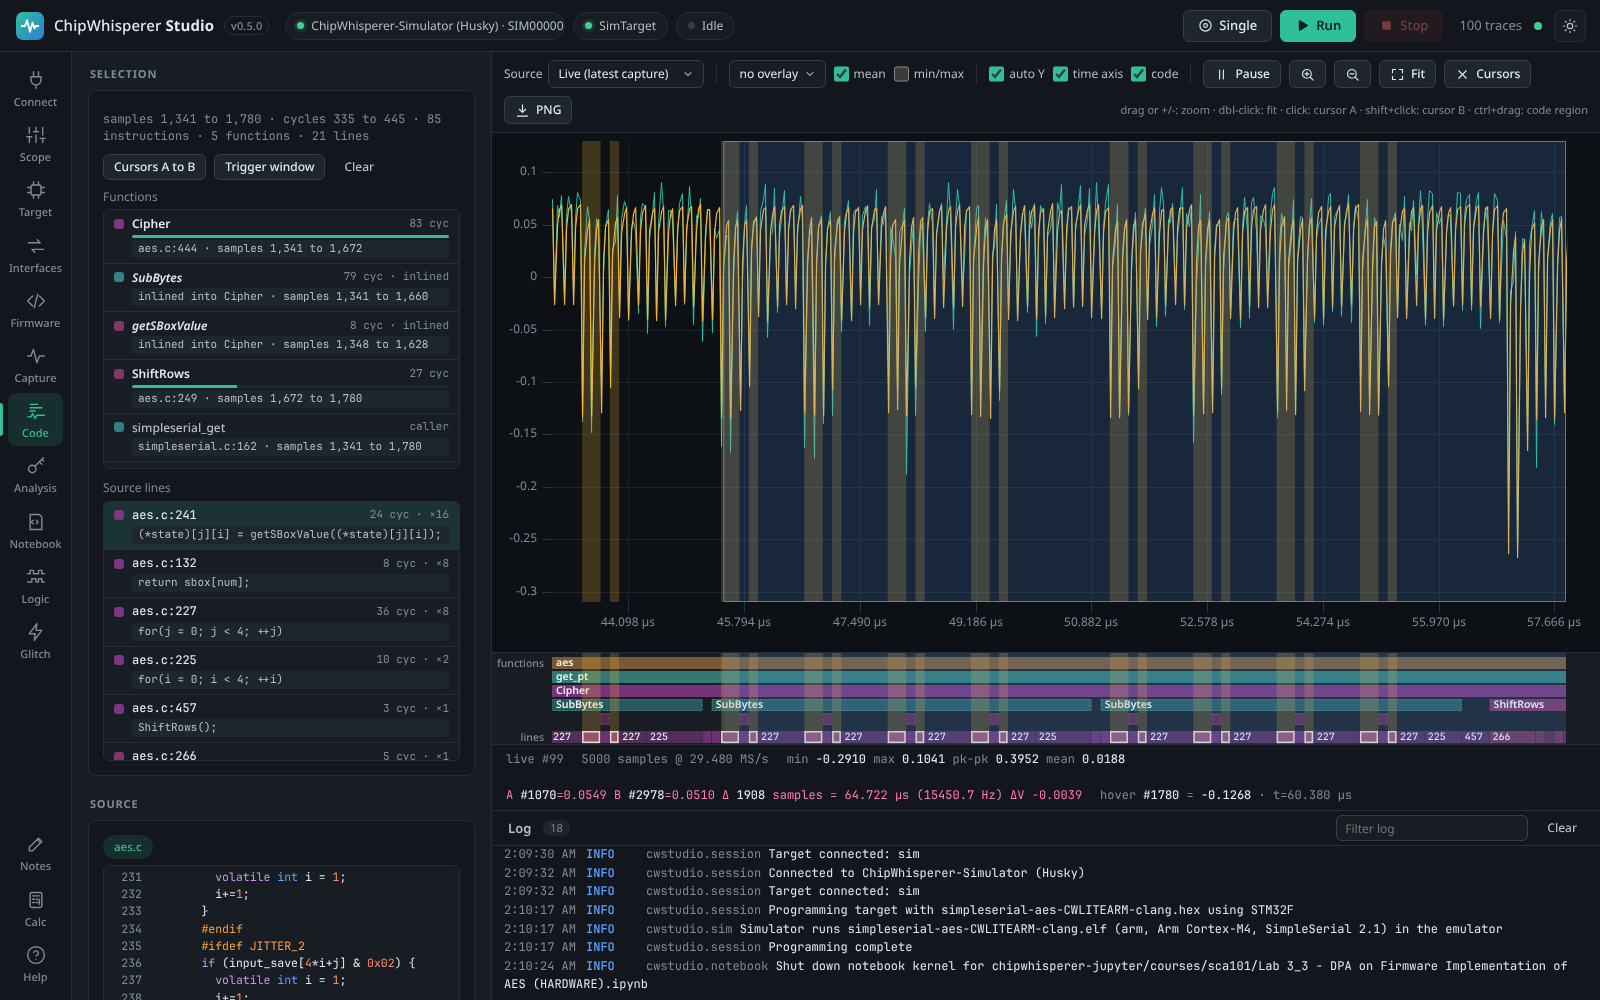Enable the min/max checkbox
The width and height of the screenshot is (1600, 1000).
tap(902, 74)
